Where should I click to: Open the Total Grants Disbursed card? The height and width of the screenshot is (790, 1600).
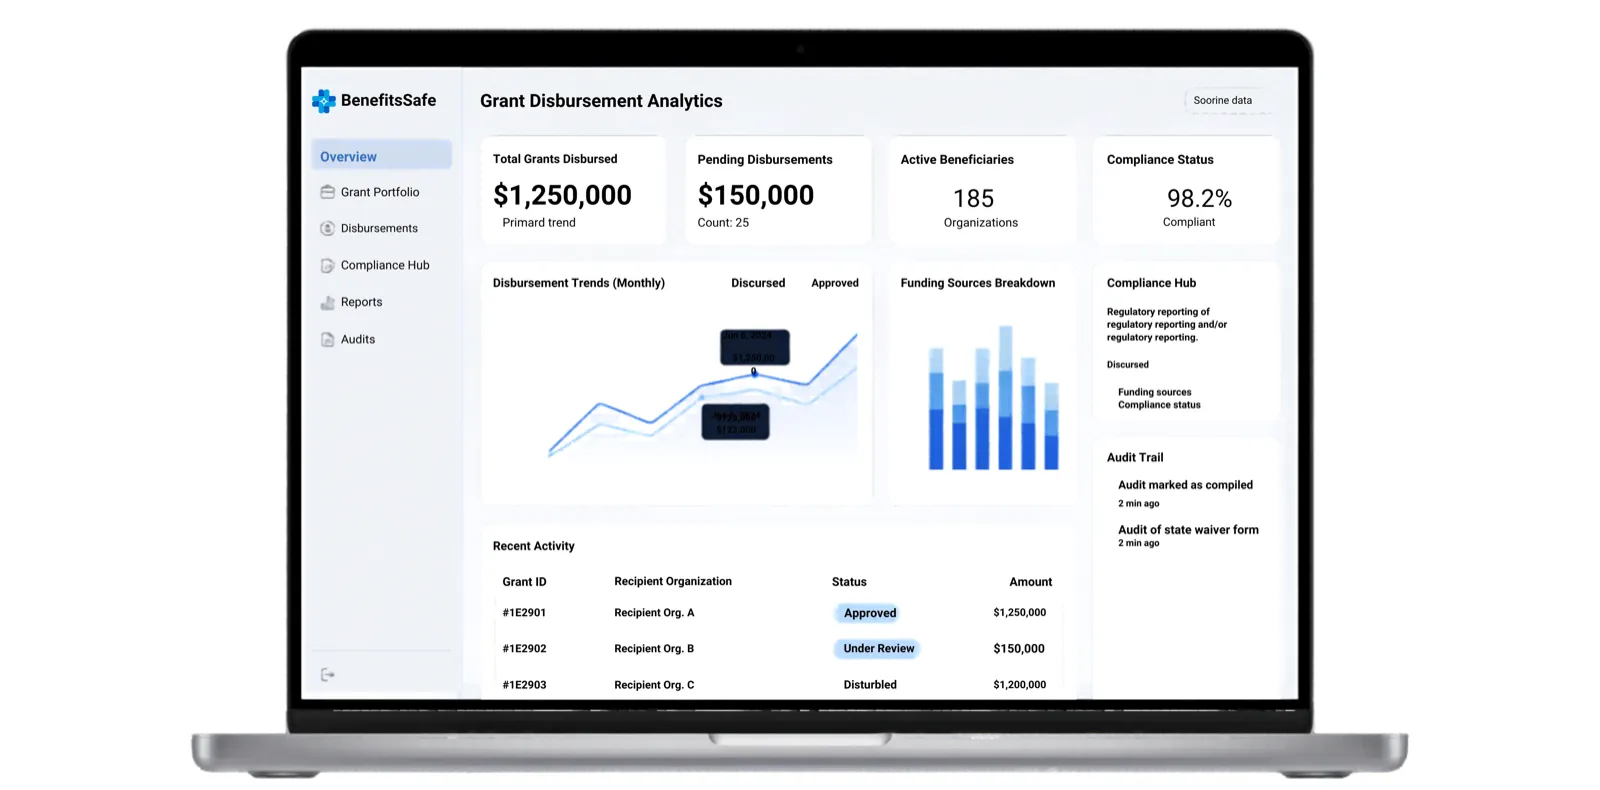pos(573,190)
